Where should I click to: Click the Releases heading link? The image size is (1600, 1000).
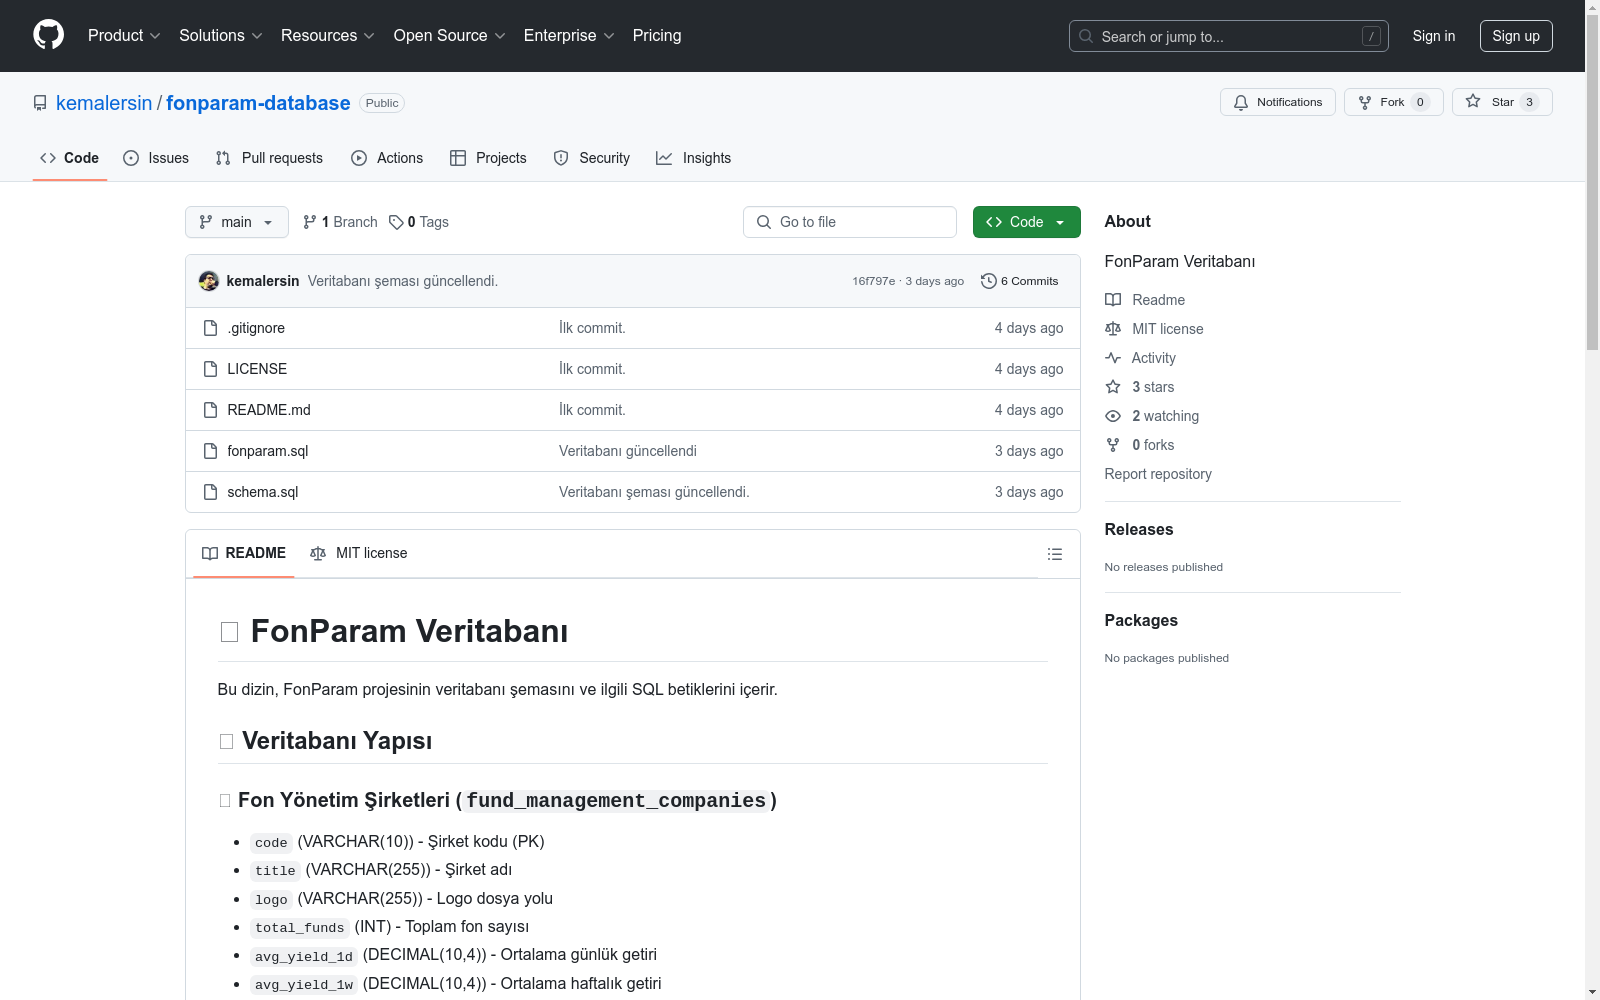point(1139,529)
